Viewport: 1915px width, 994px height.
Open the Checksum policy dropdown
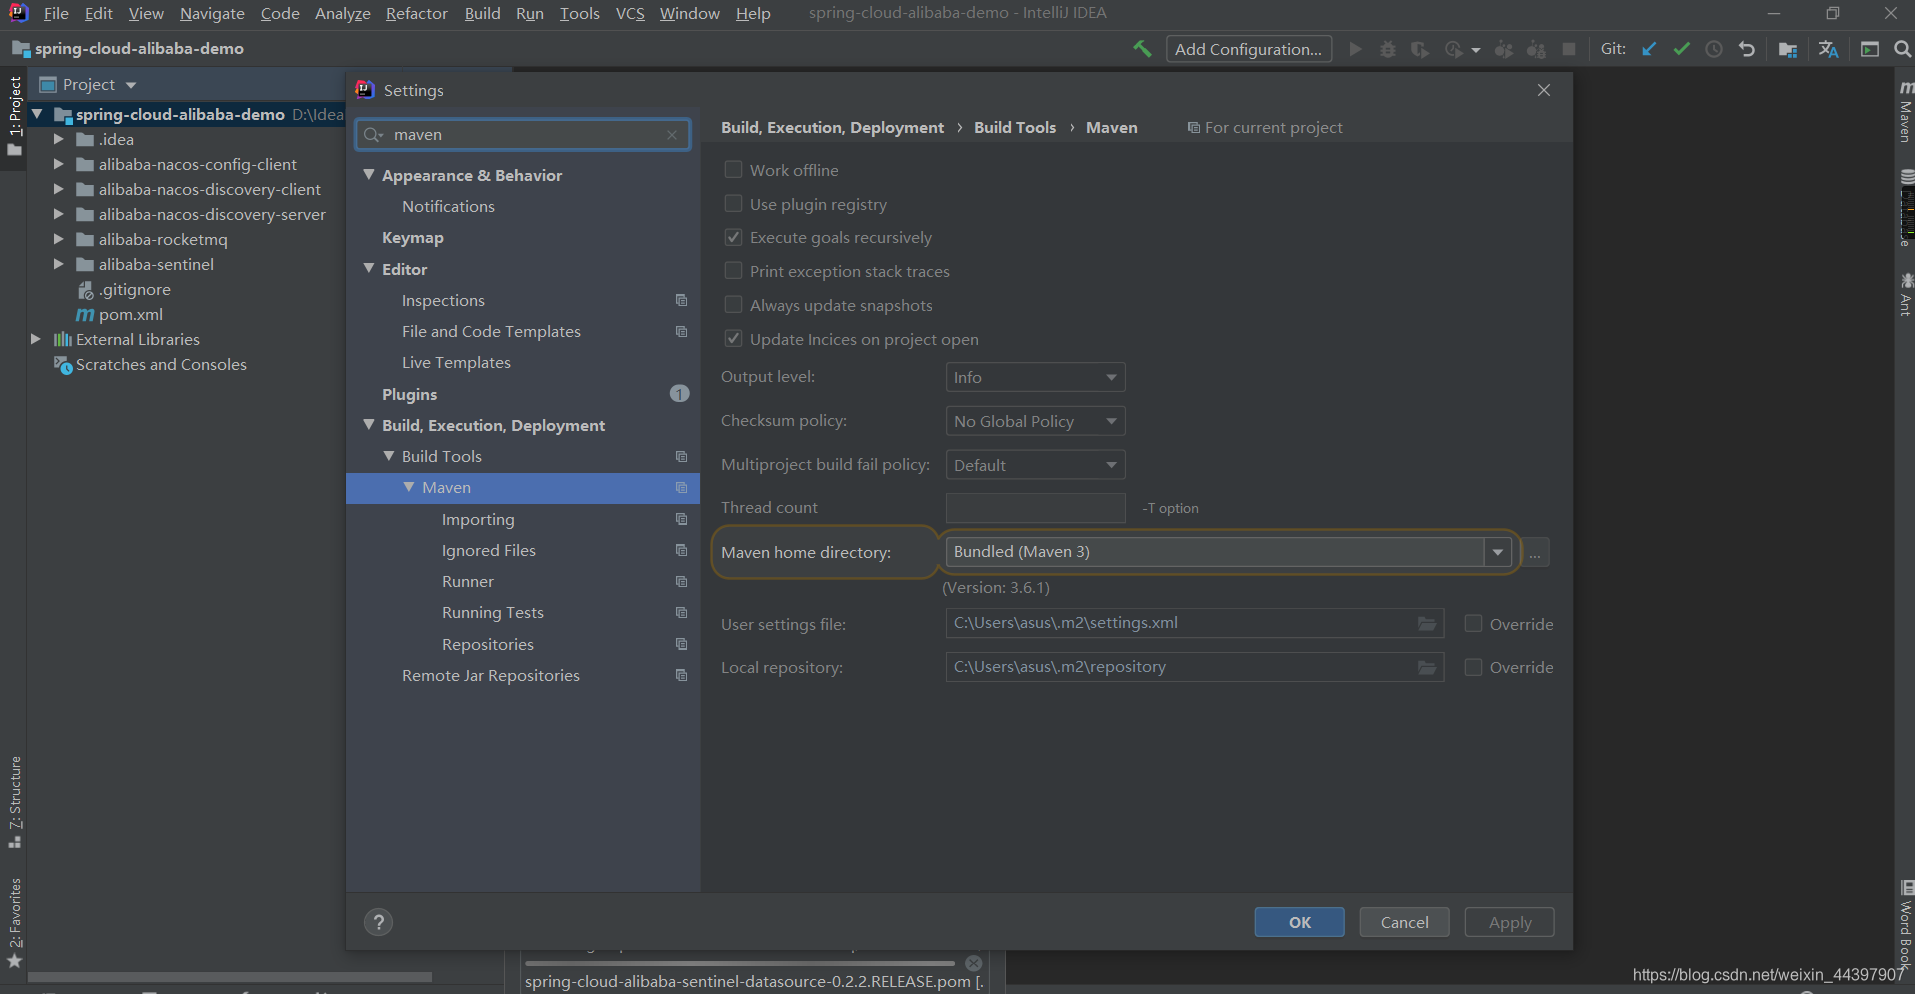point(1035,421)
